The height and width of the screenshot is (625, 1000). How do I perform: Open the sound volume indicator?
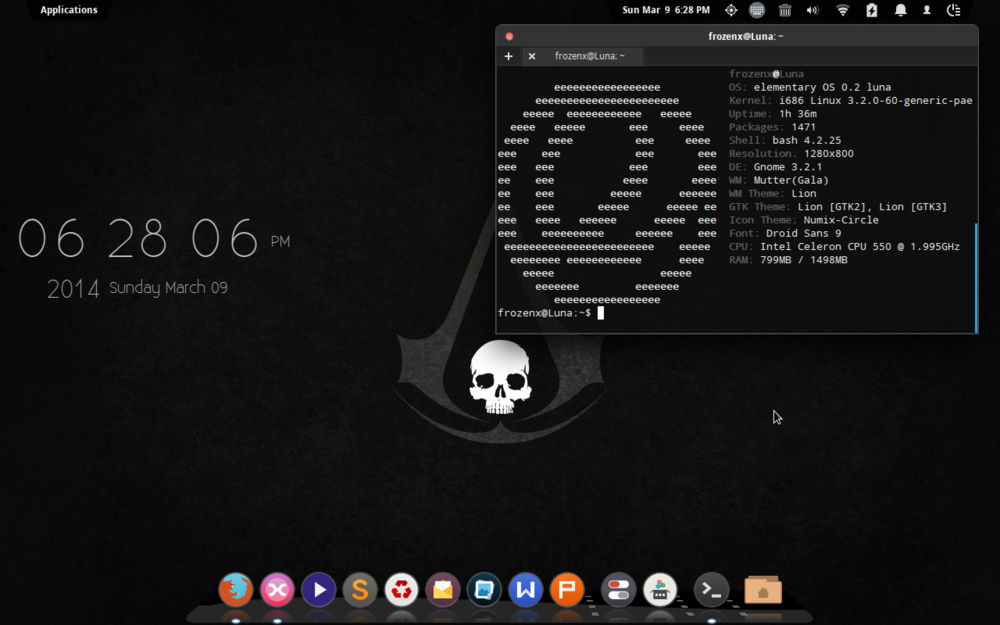point(812,10)
